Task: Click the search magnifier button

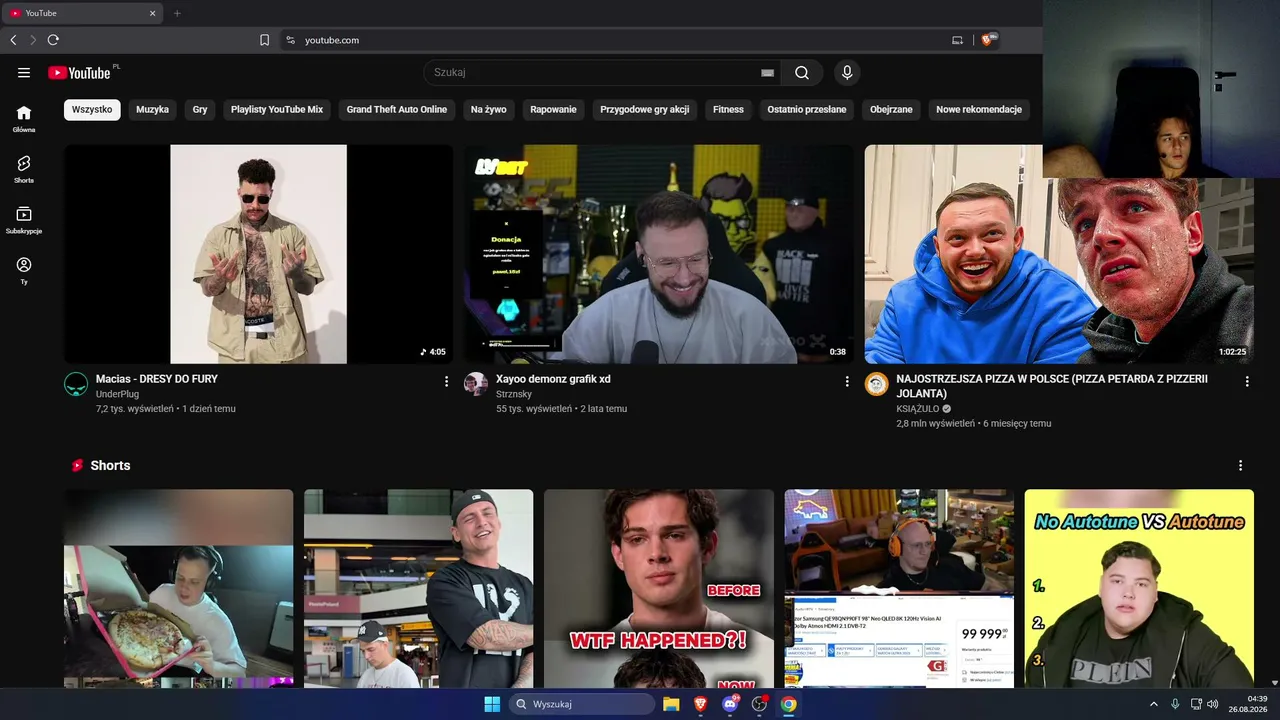Action: (x=802, y=72)
